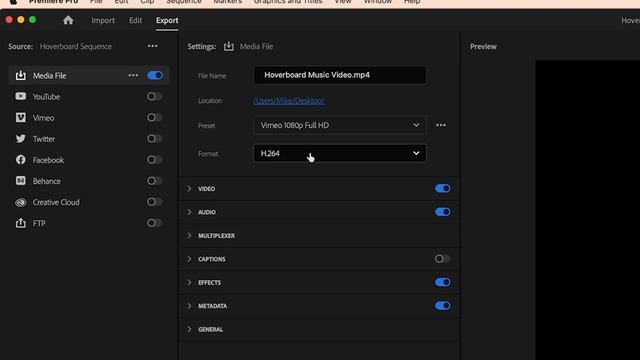Expand the Captions section
This screenshot has height=360, width=640.
(189, 259)
